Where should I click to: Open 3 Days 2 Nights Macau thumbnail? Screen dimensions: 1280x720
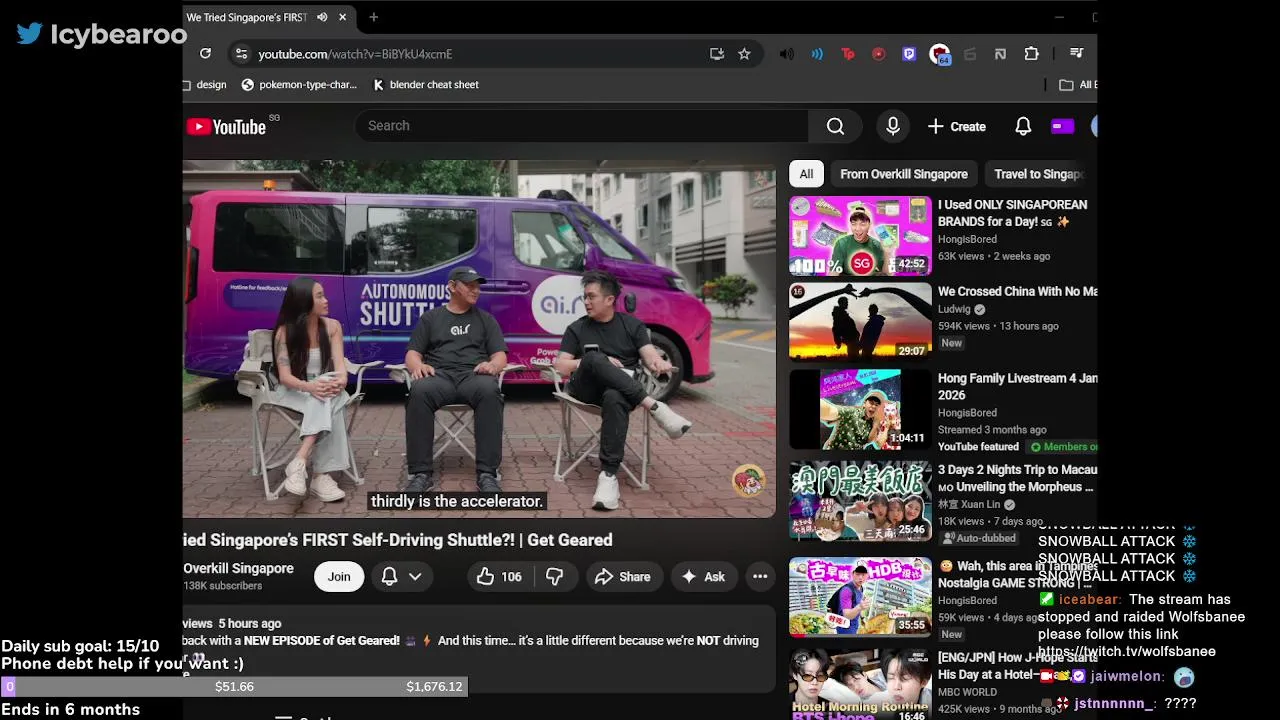(x=860, y=500)
